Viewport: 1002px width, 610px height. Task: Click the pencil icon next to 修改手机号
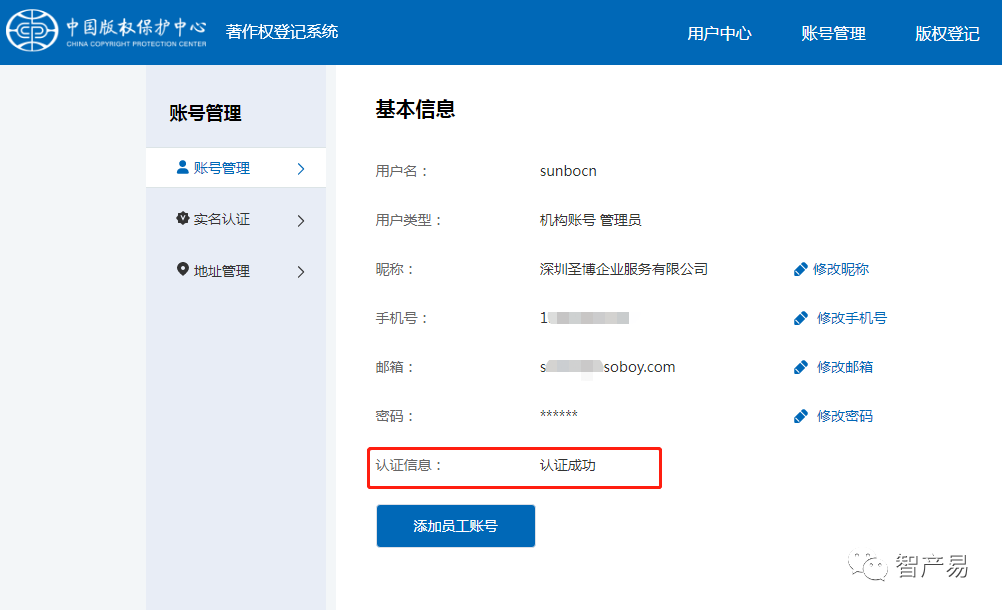800,318
